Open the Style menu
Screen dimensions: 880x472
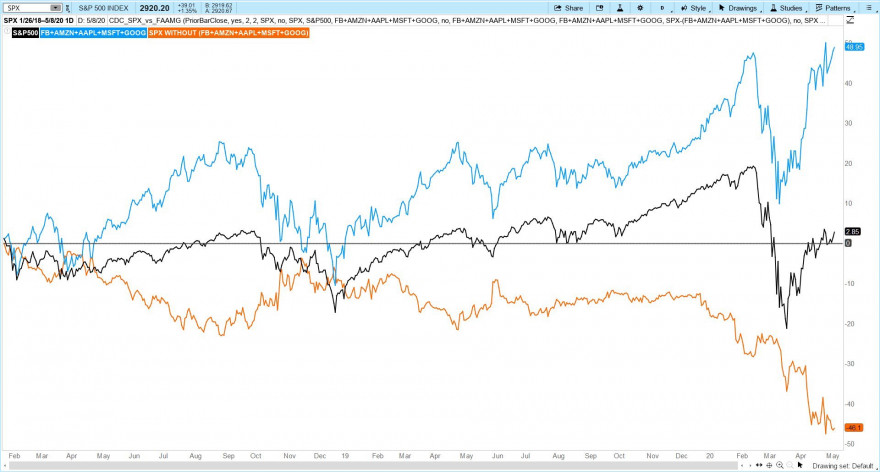(694, 8)
